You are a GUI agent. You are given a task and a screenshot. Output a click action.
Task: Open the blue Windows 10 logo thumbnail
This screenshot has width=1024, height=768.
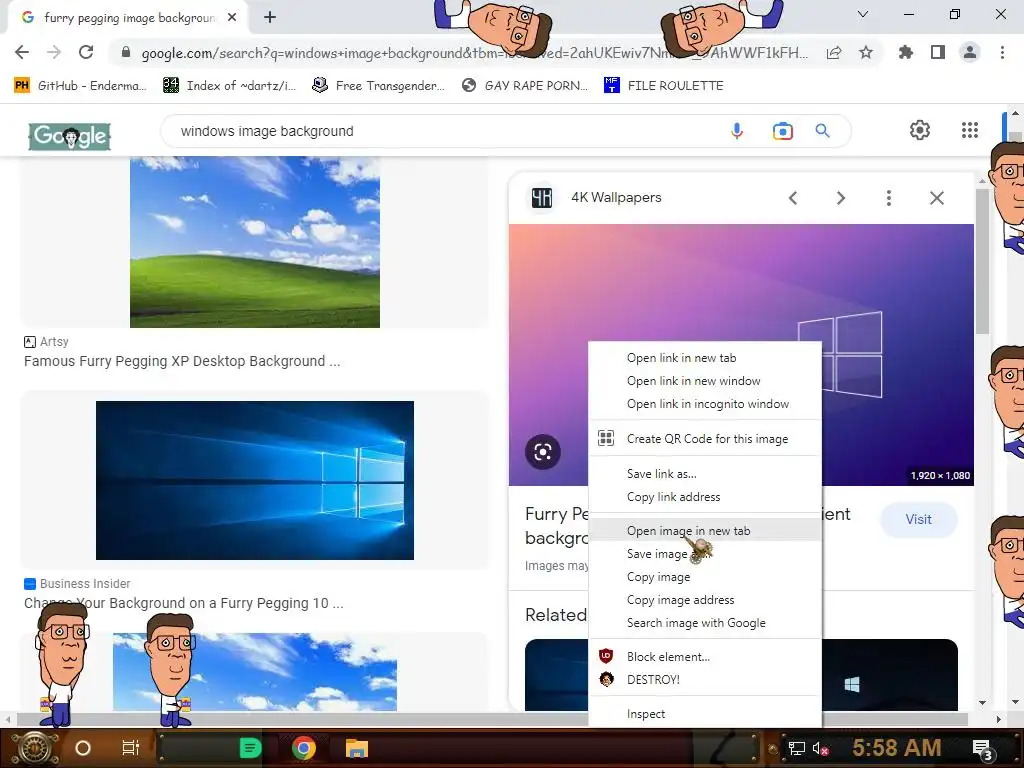point(255,480)
